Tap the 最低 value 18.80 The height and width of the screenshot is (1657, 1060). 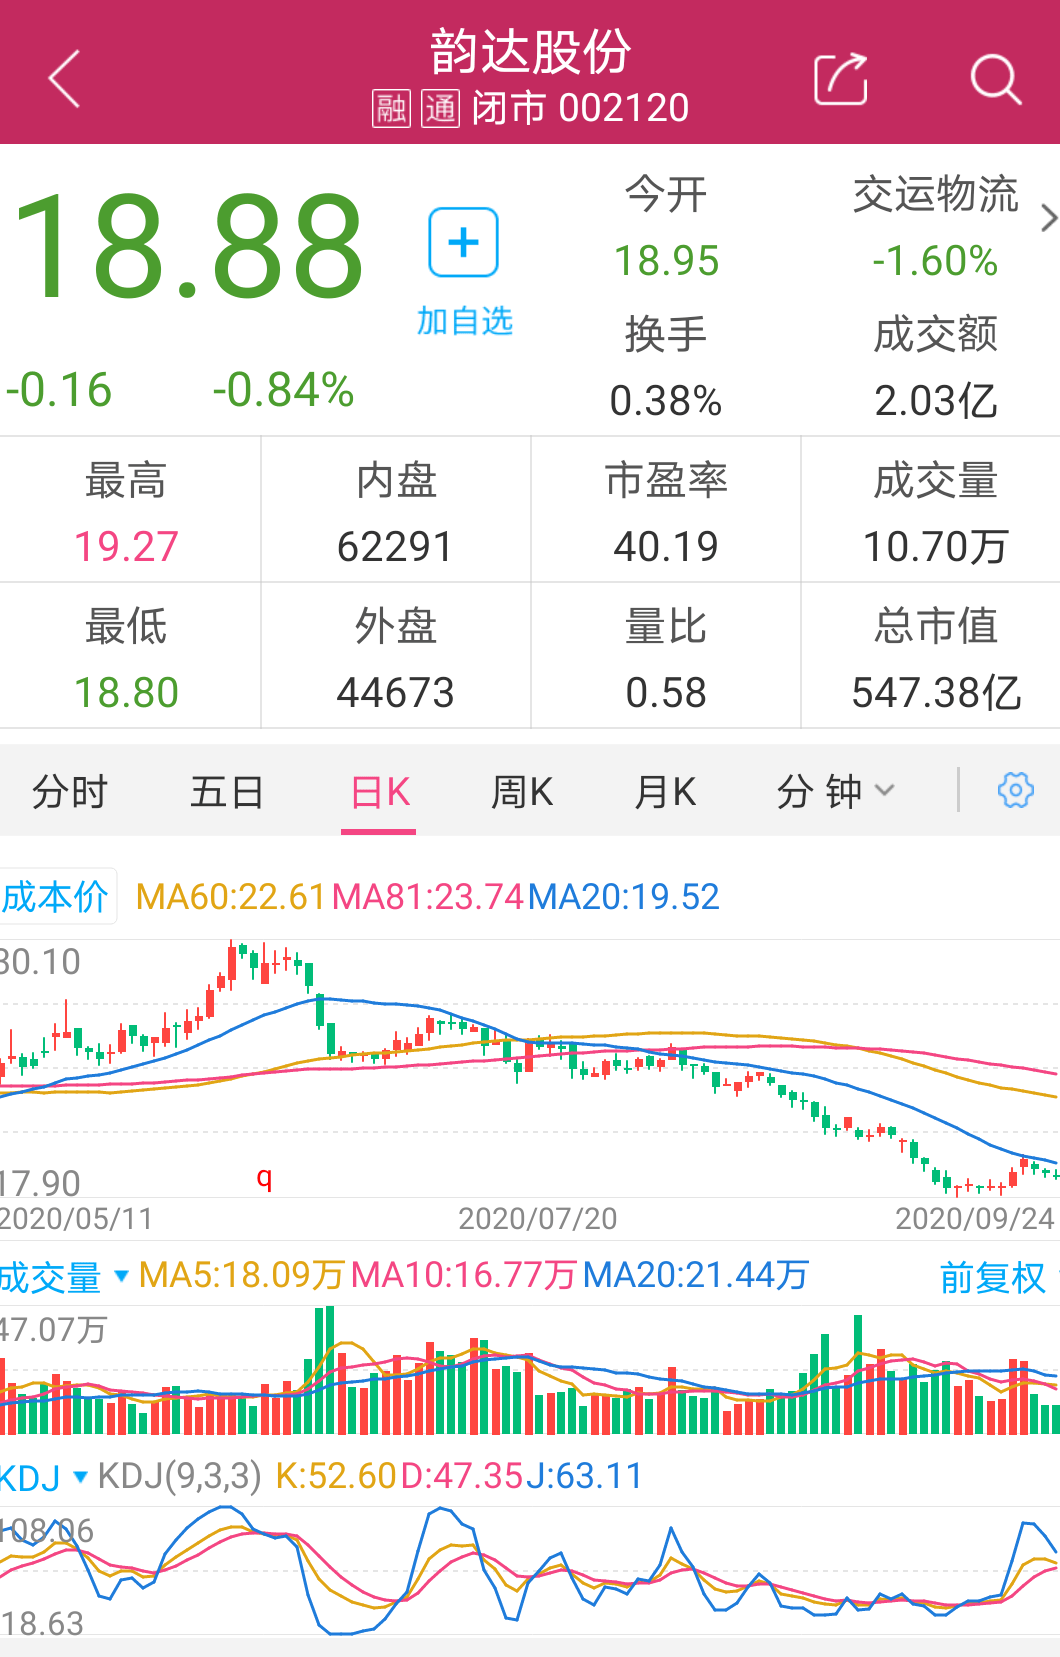(126, 693)
